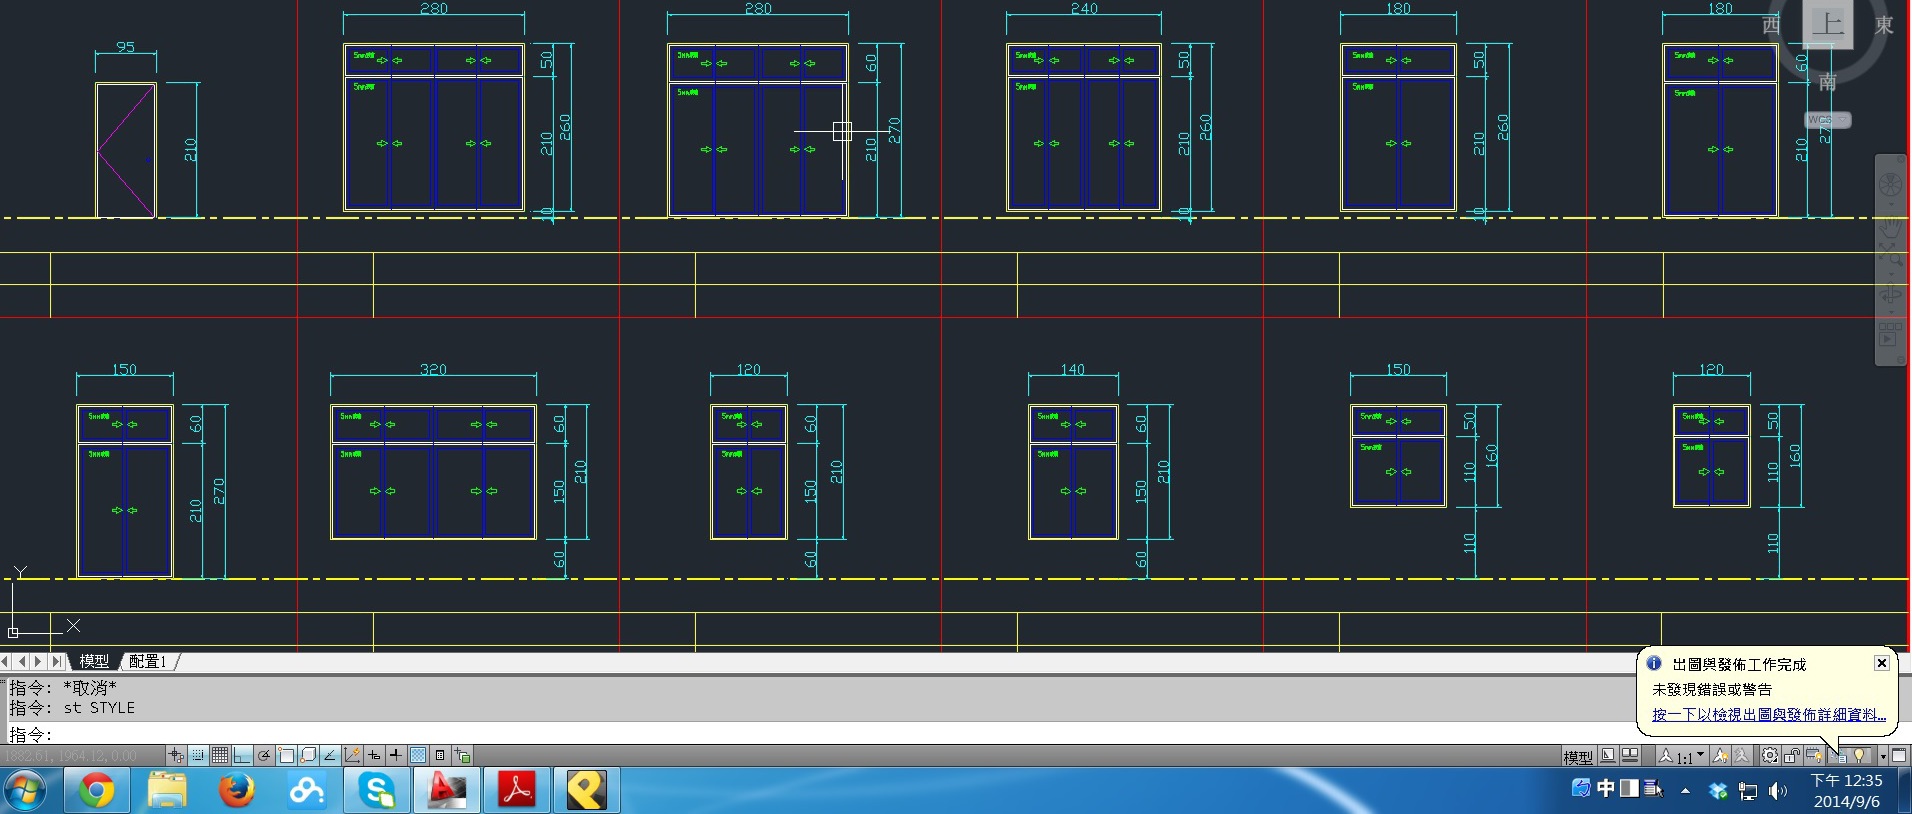This screenshot has height=814, width=1912.
Task: Toggle Grid Display in status bar
Action: point(220,756)
